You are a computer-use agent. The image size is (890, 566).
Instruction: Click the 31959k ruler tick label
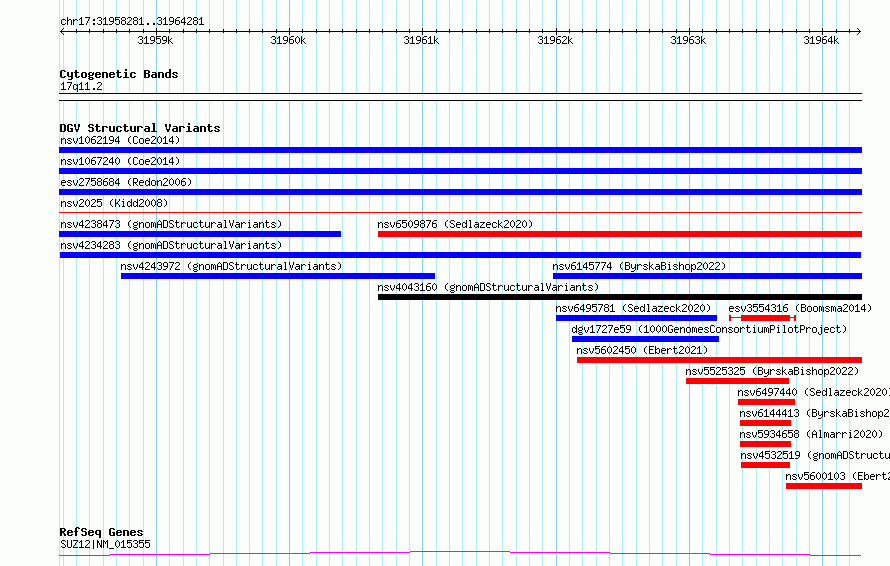155,40
